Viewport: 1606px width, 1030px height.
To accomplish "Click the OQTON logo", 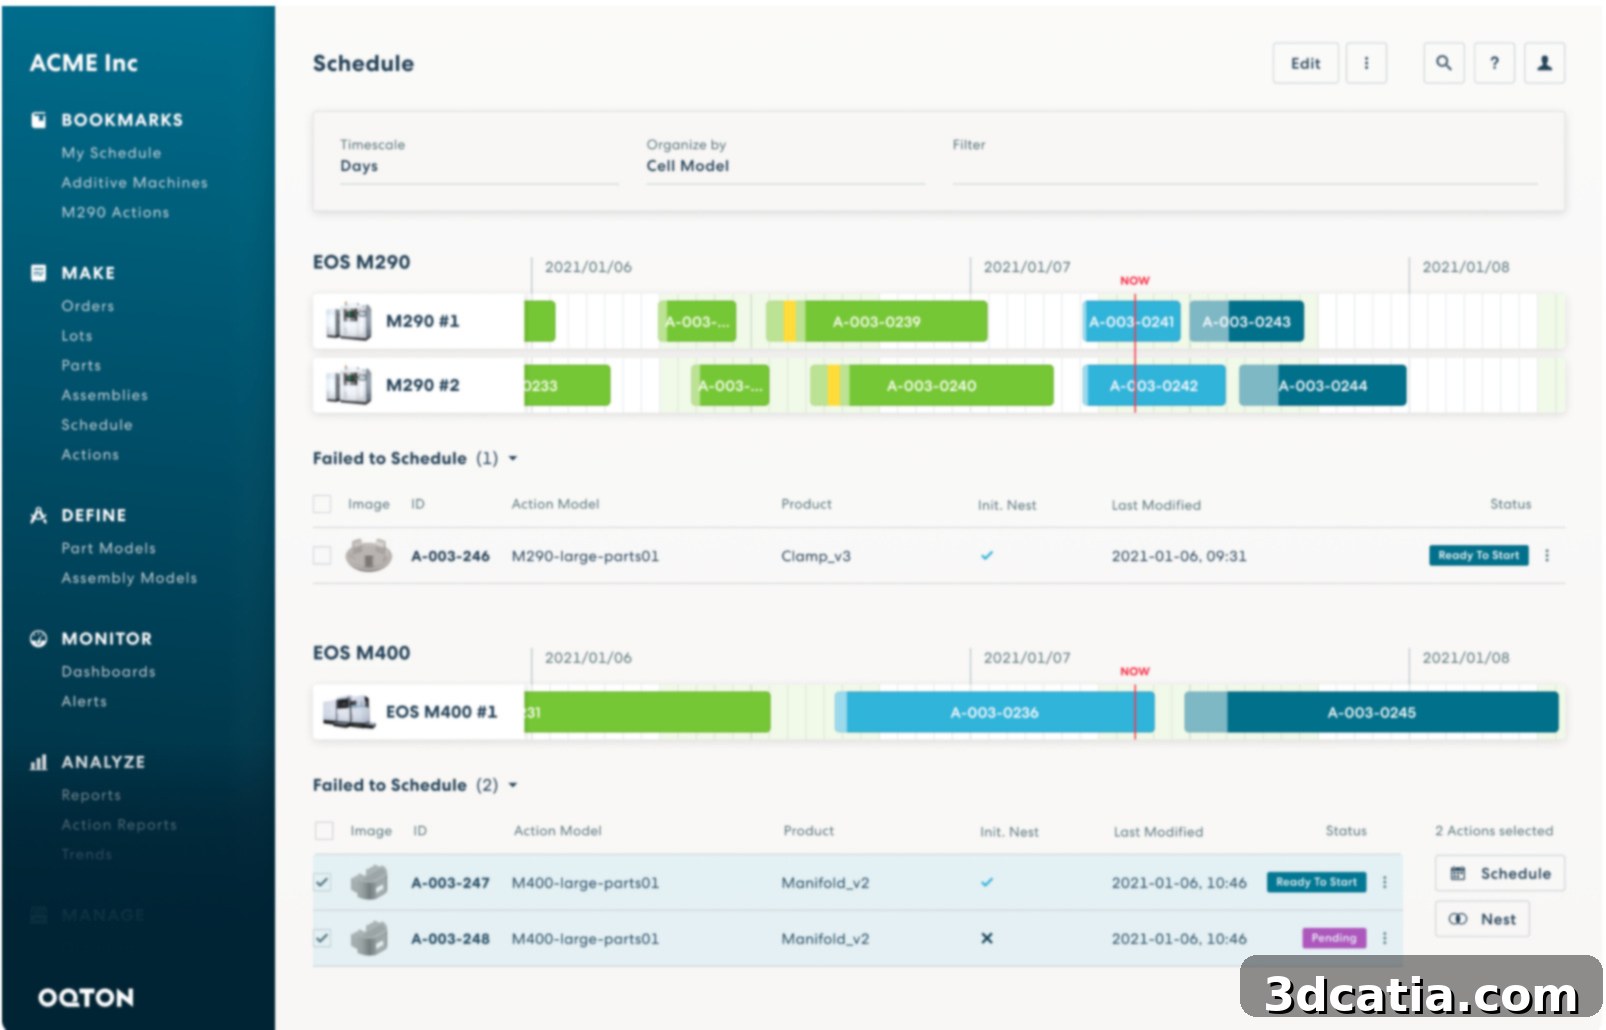I will tap(86, 997).
